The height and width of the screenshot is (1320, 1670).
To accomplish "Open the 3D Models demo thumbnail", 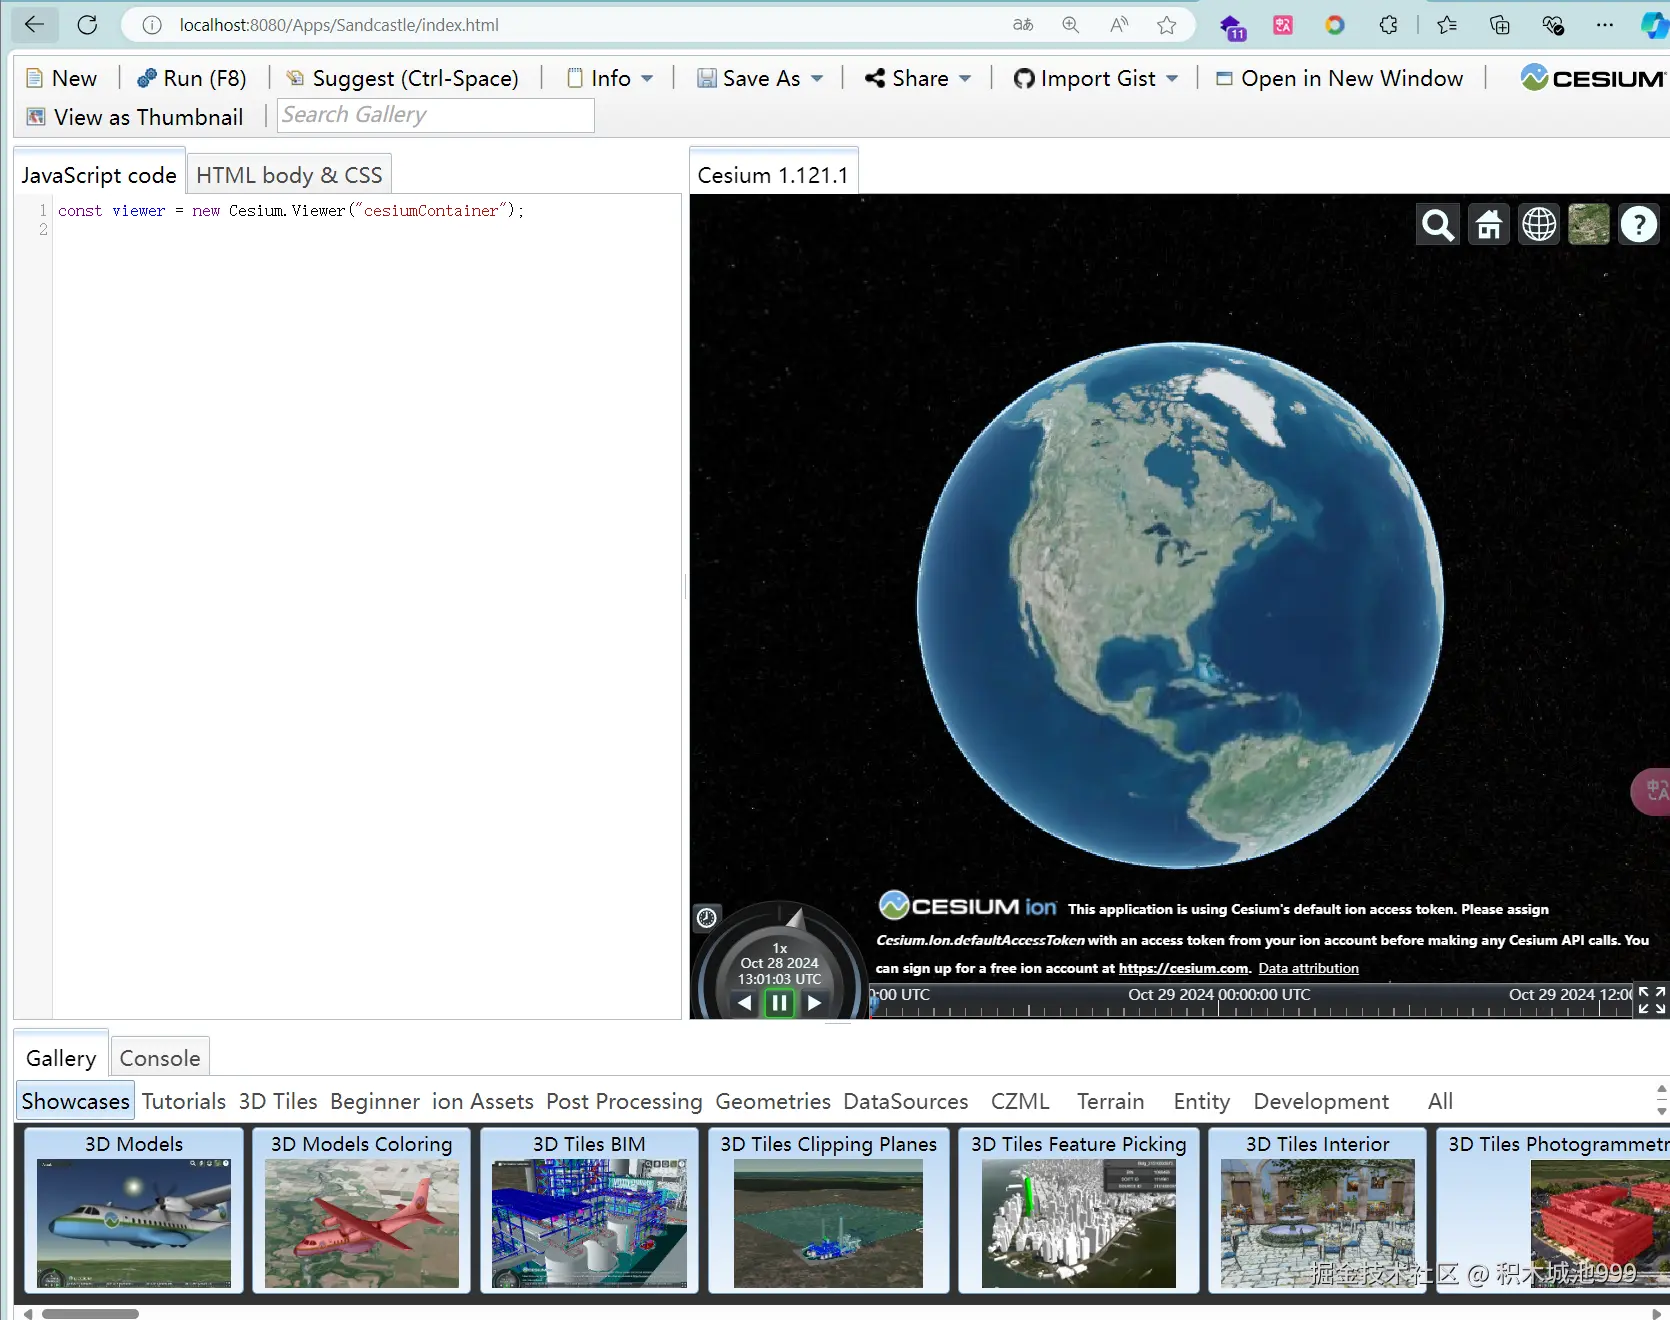I will coord(134,1210).
